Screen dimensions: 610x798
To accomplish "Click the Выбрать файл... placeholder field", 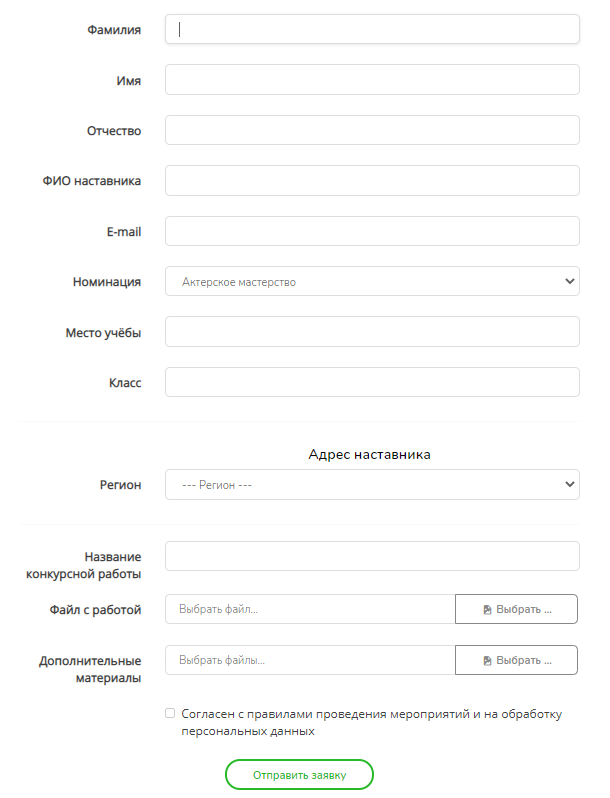I will (x=310, y=609).
